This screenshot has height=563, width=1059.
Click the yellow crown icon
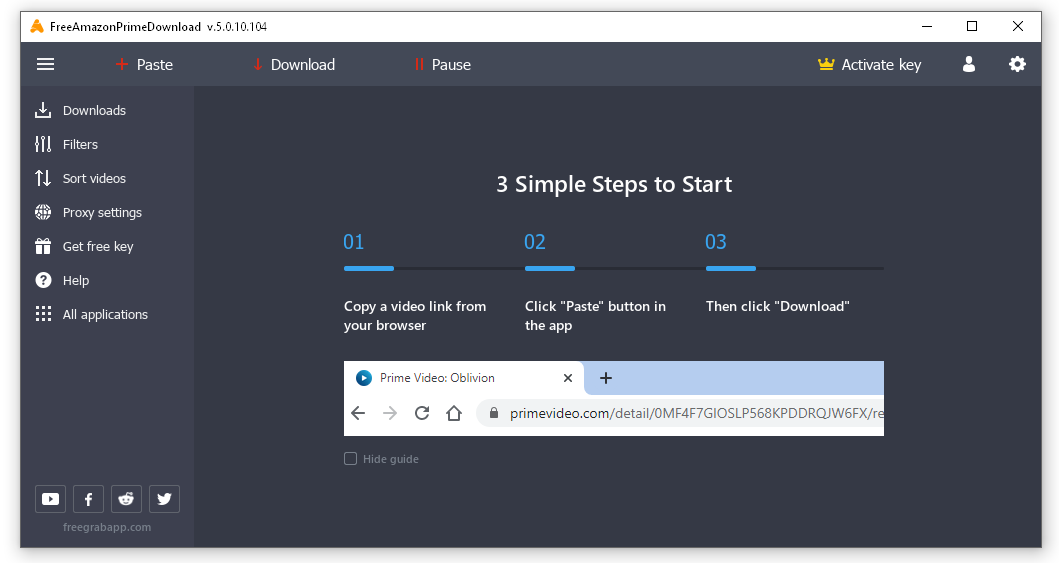826,64
